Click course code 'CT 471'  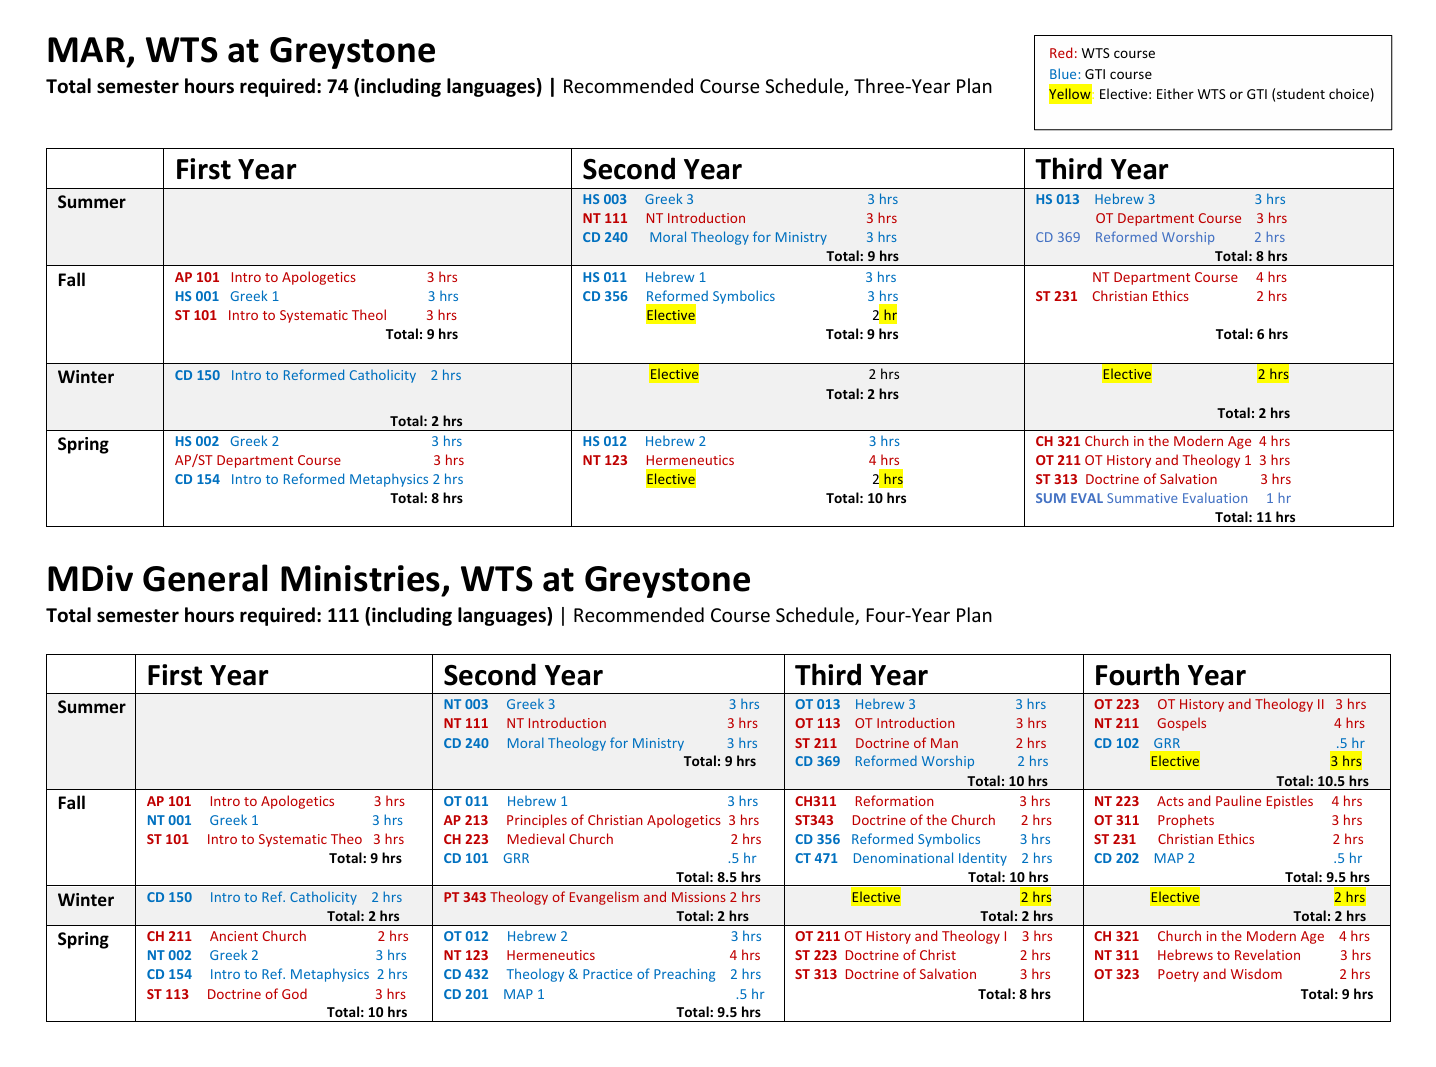coord(816,859)
